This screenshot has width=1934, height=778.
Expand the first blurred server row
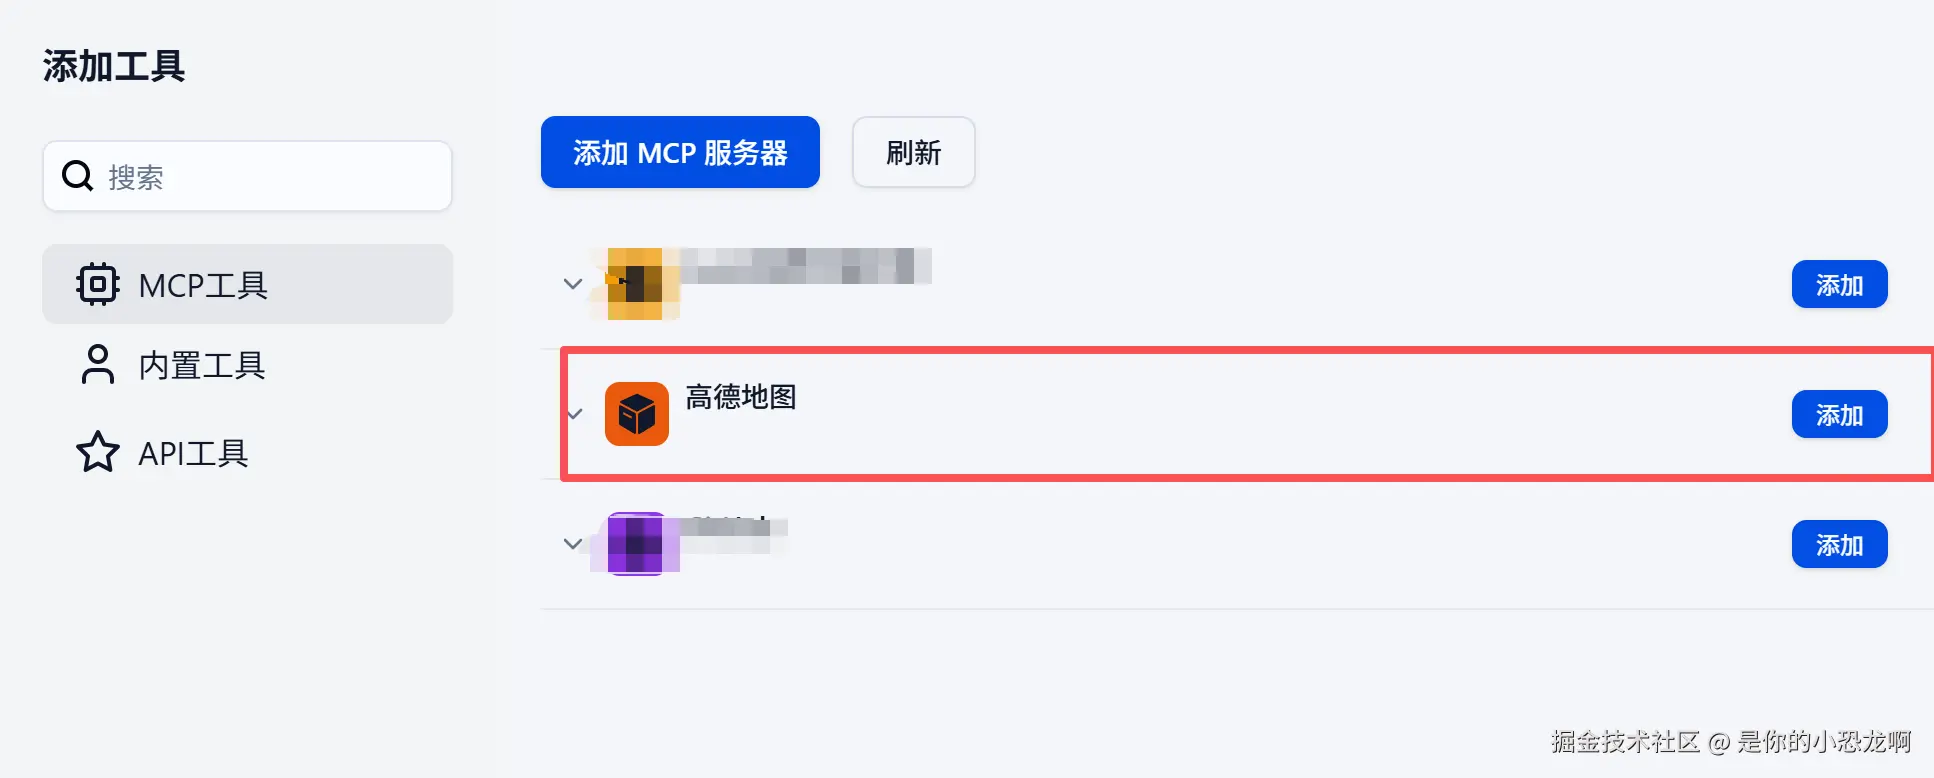click(x=573, y=284)
